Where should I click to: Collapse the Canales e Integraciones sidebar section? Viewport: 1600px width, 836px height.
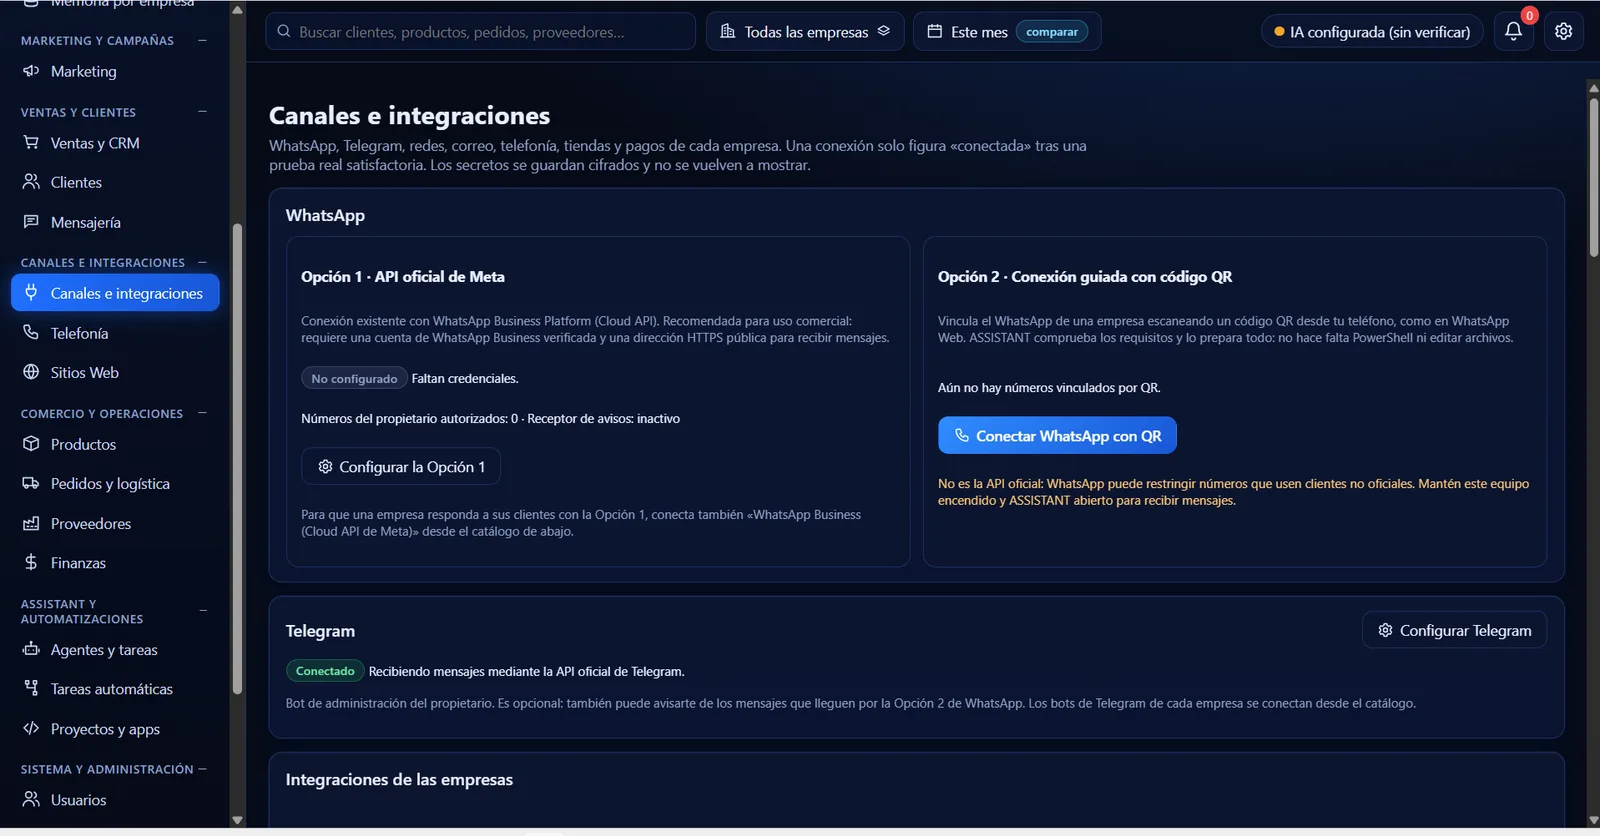coord(203,262)
